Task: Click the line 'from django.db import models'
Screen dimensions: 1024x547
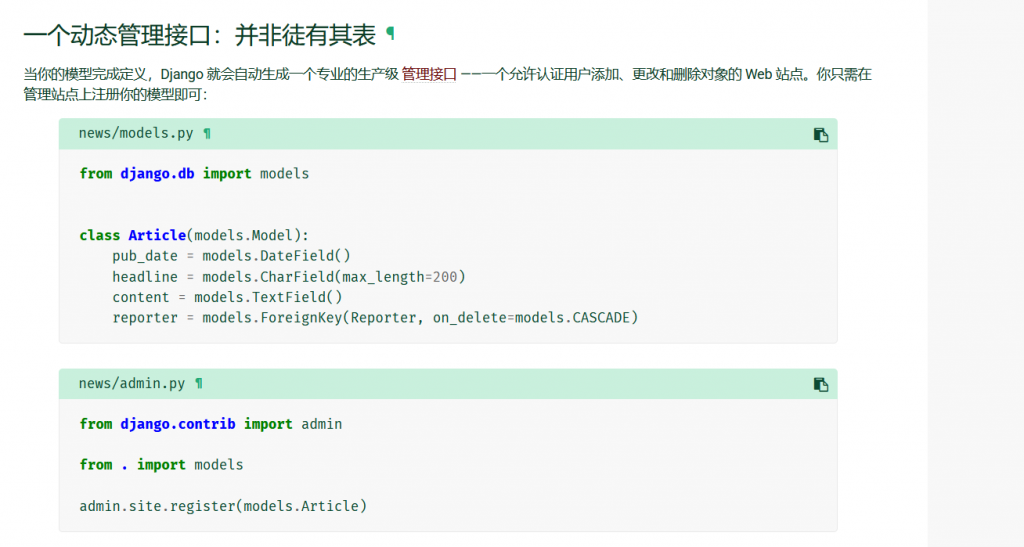Action: click(x=194, y=174)
